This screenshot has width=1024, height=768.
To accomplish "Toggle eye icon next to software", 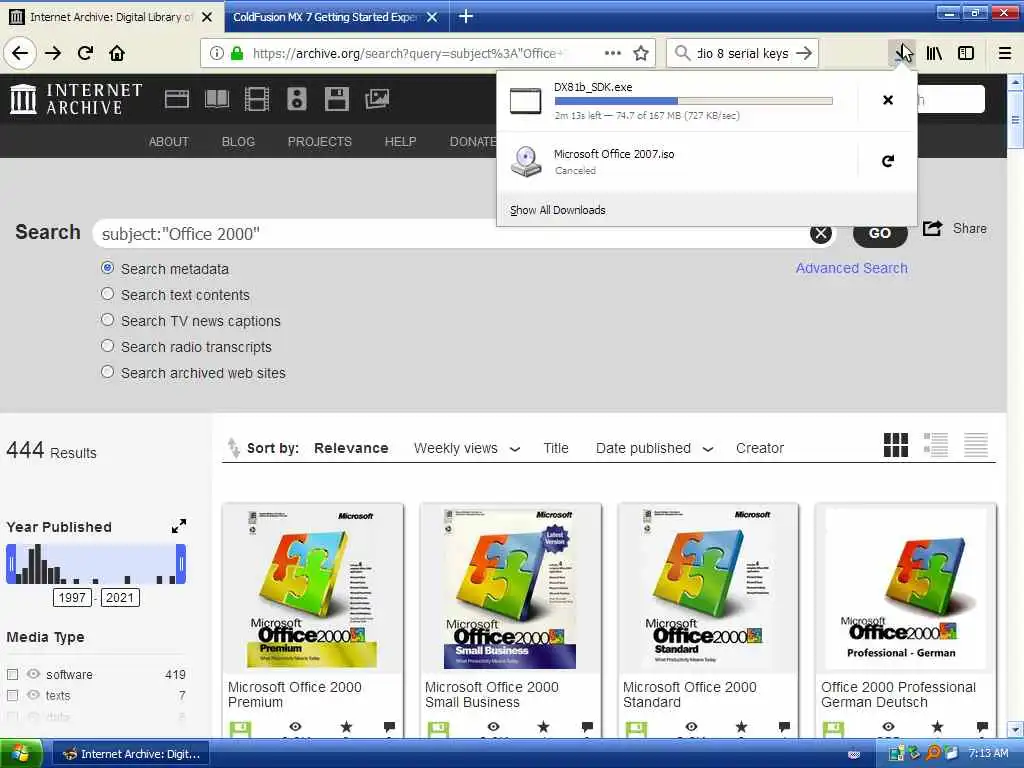I will point(33,674).
